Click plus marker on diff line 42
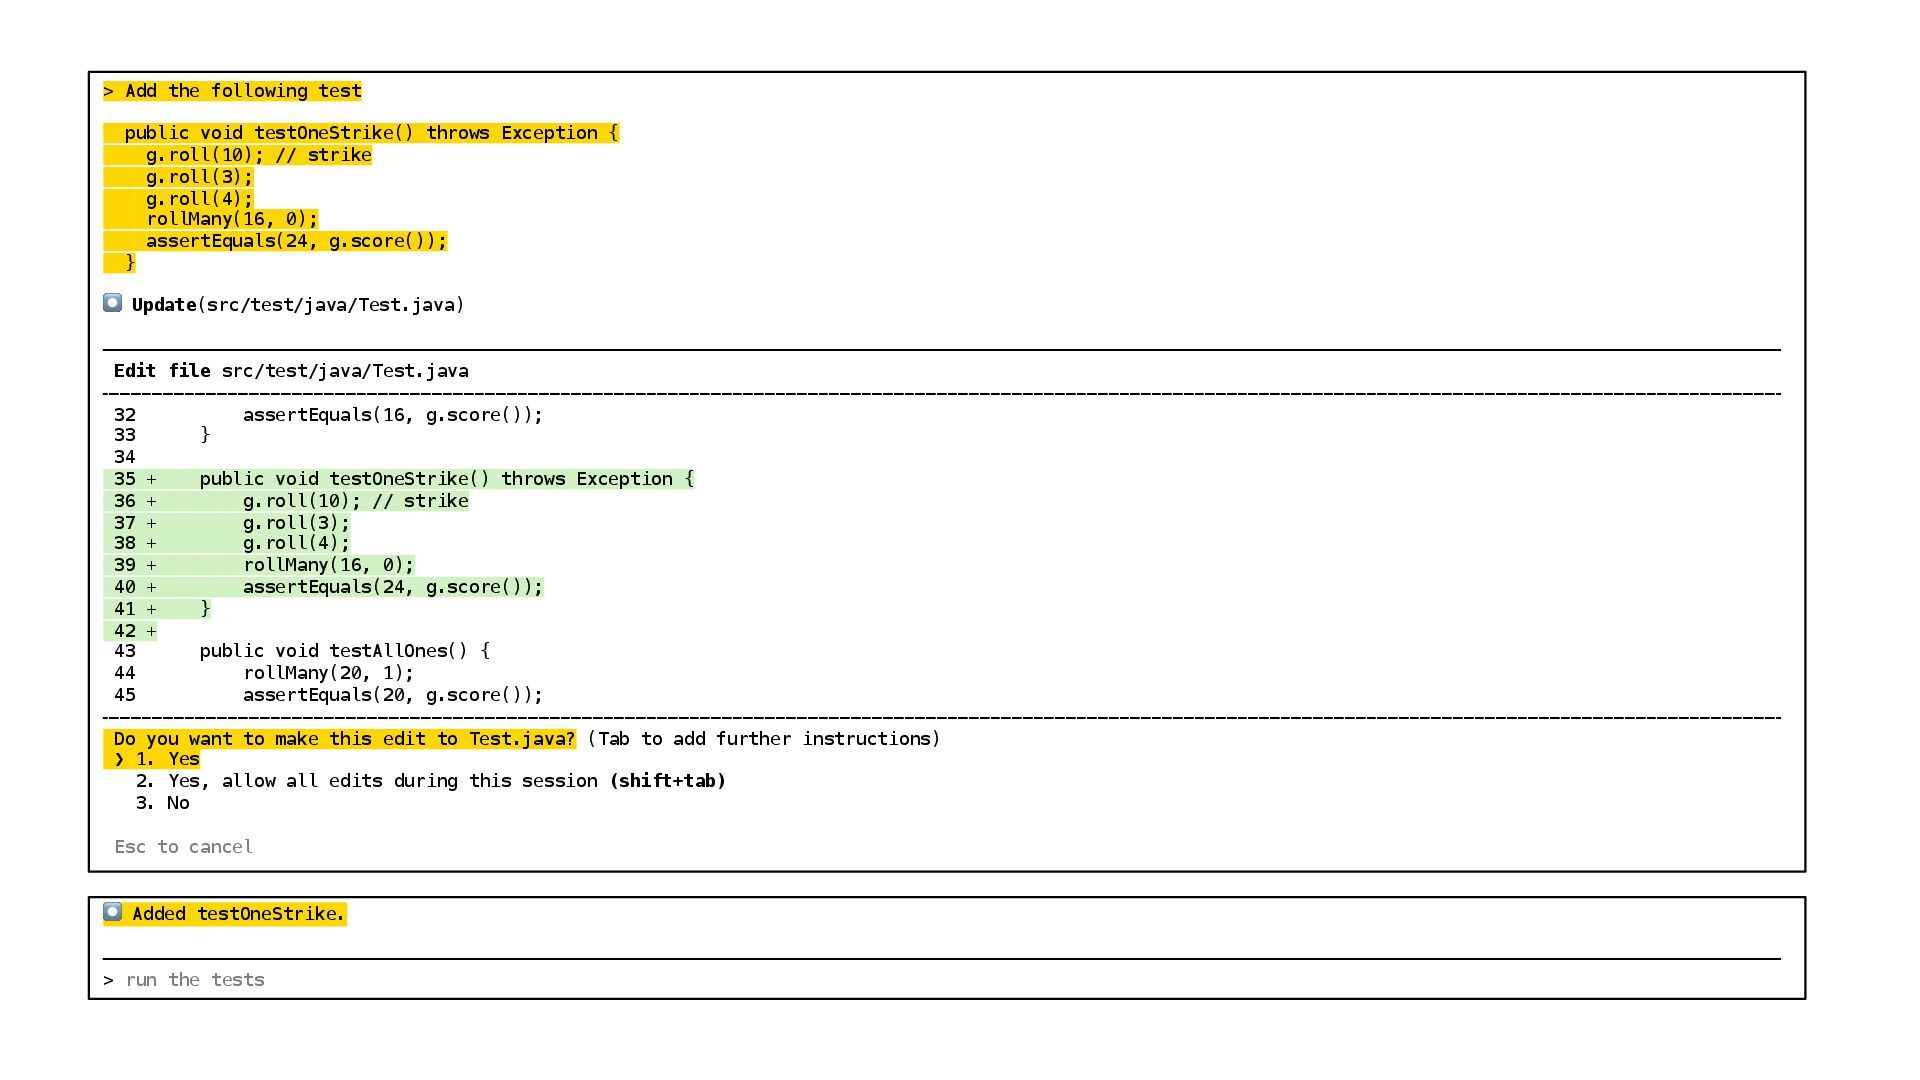Viewport: 1920px width, 1080px height. click(152, 631)
